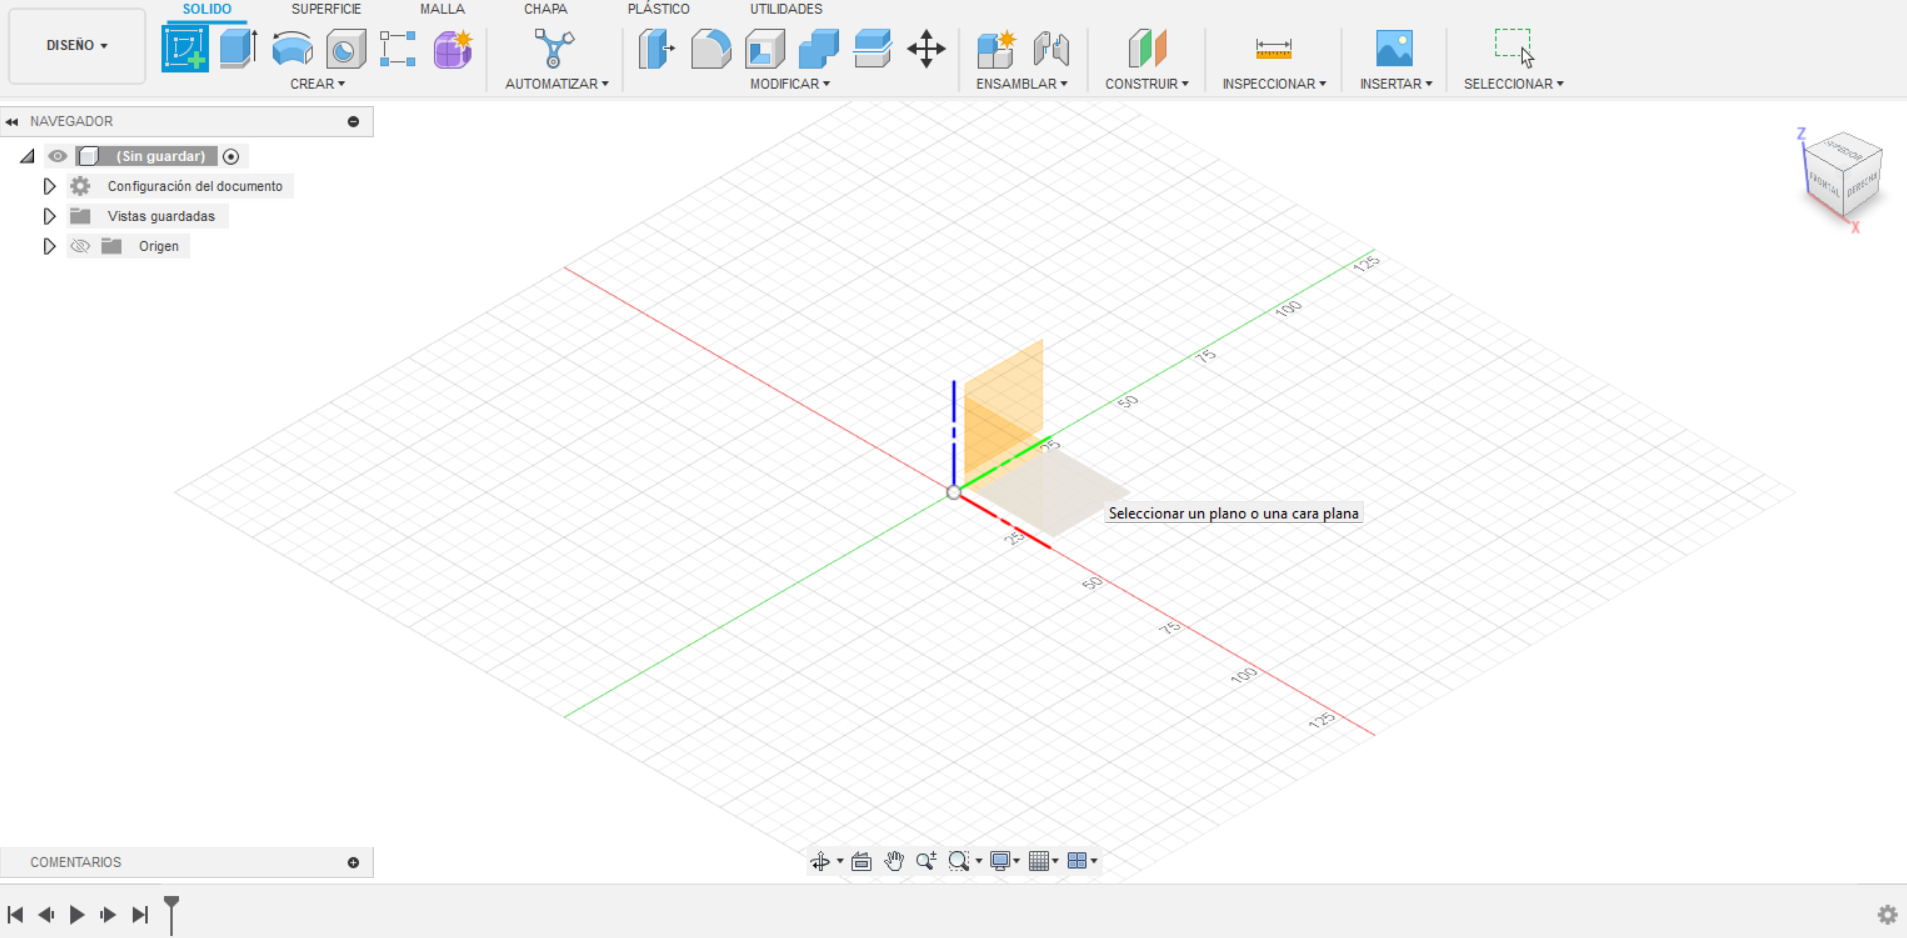Jump to timeline end
This screenshot has height=938, width=1907.
pos(140,915)
